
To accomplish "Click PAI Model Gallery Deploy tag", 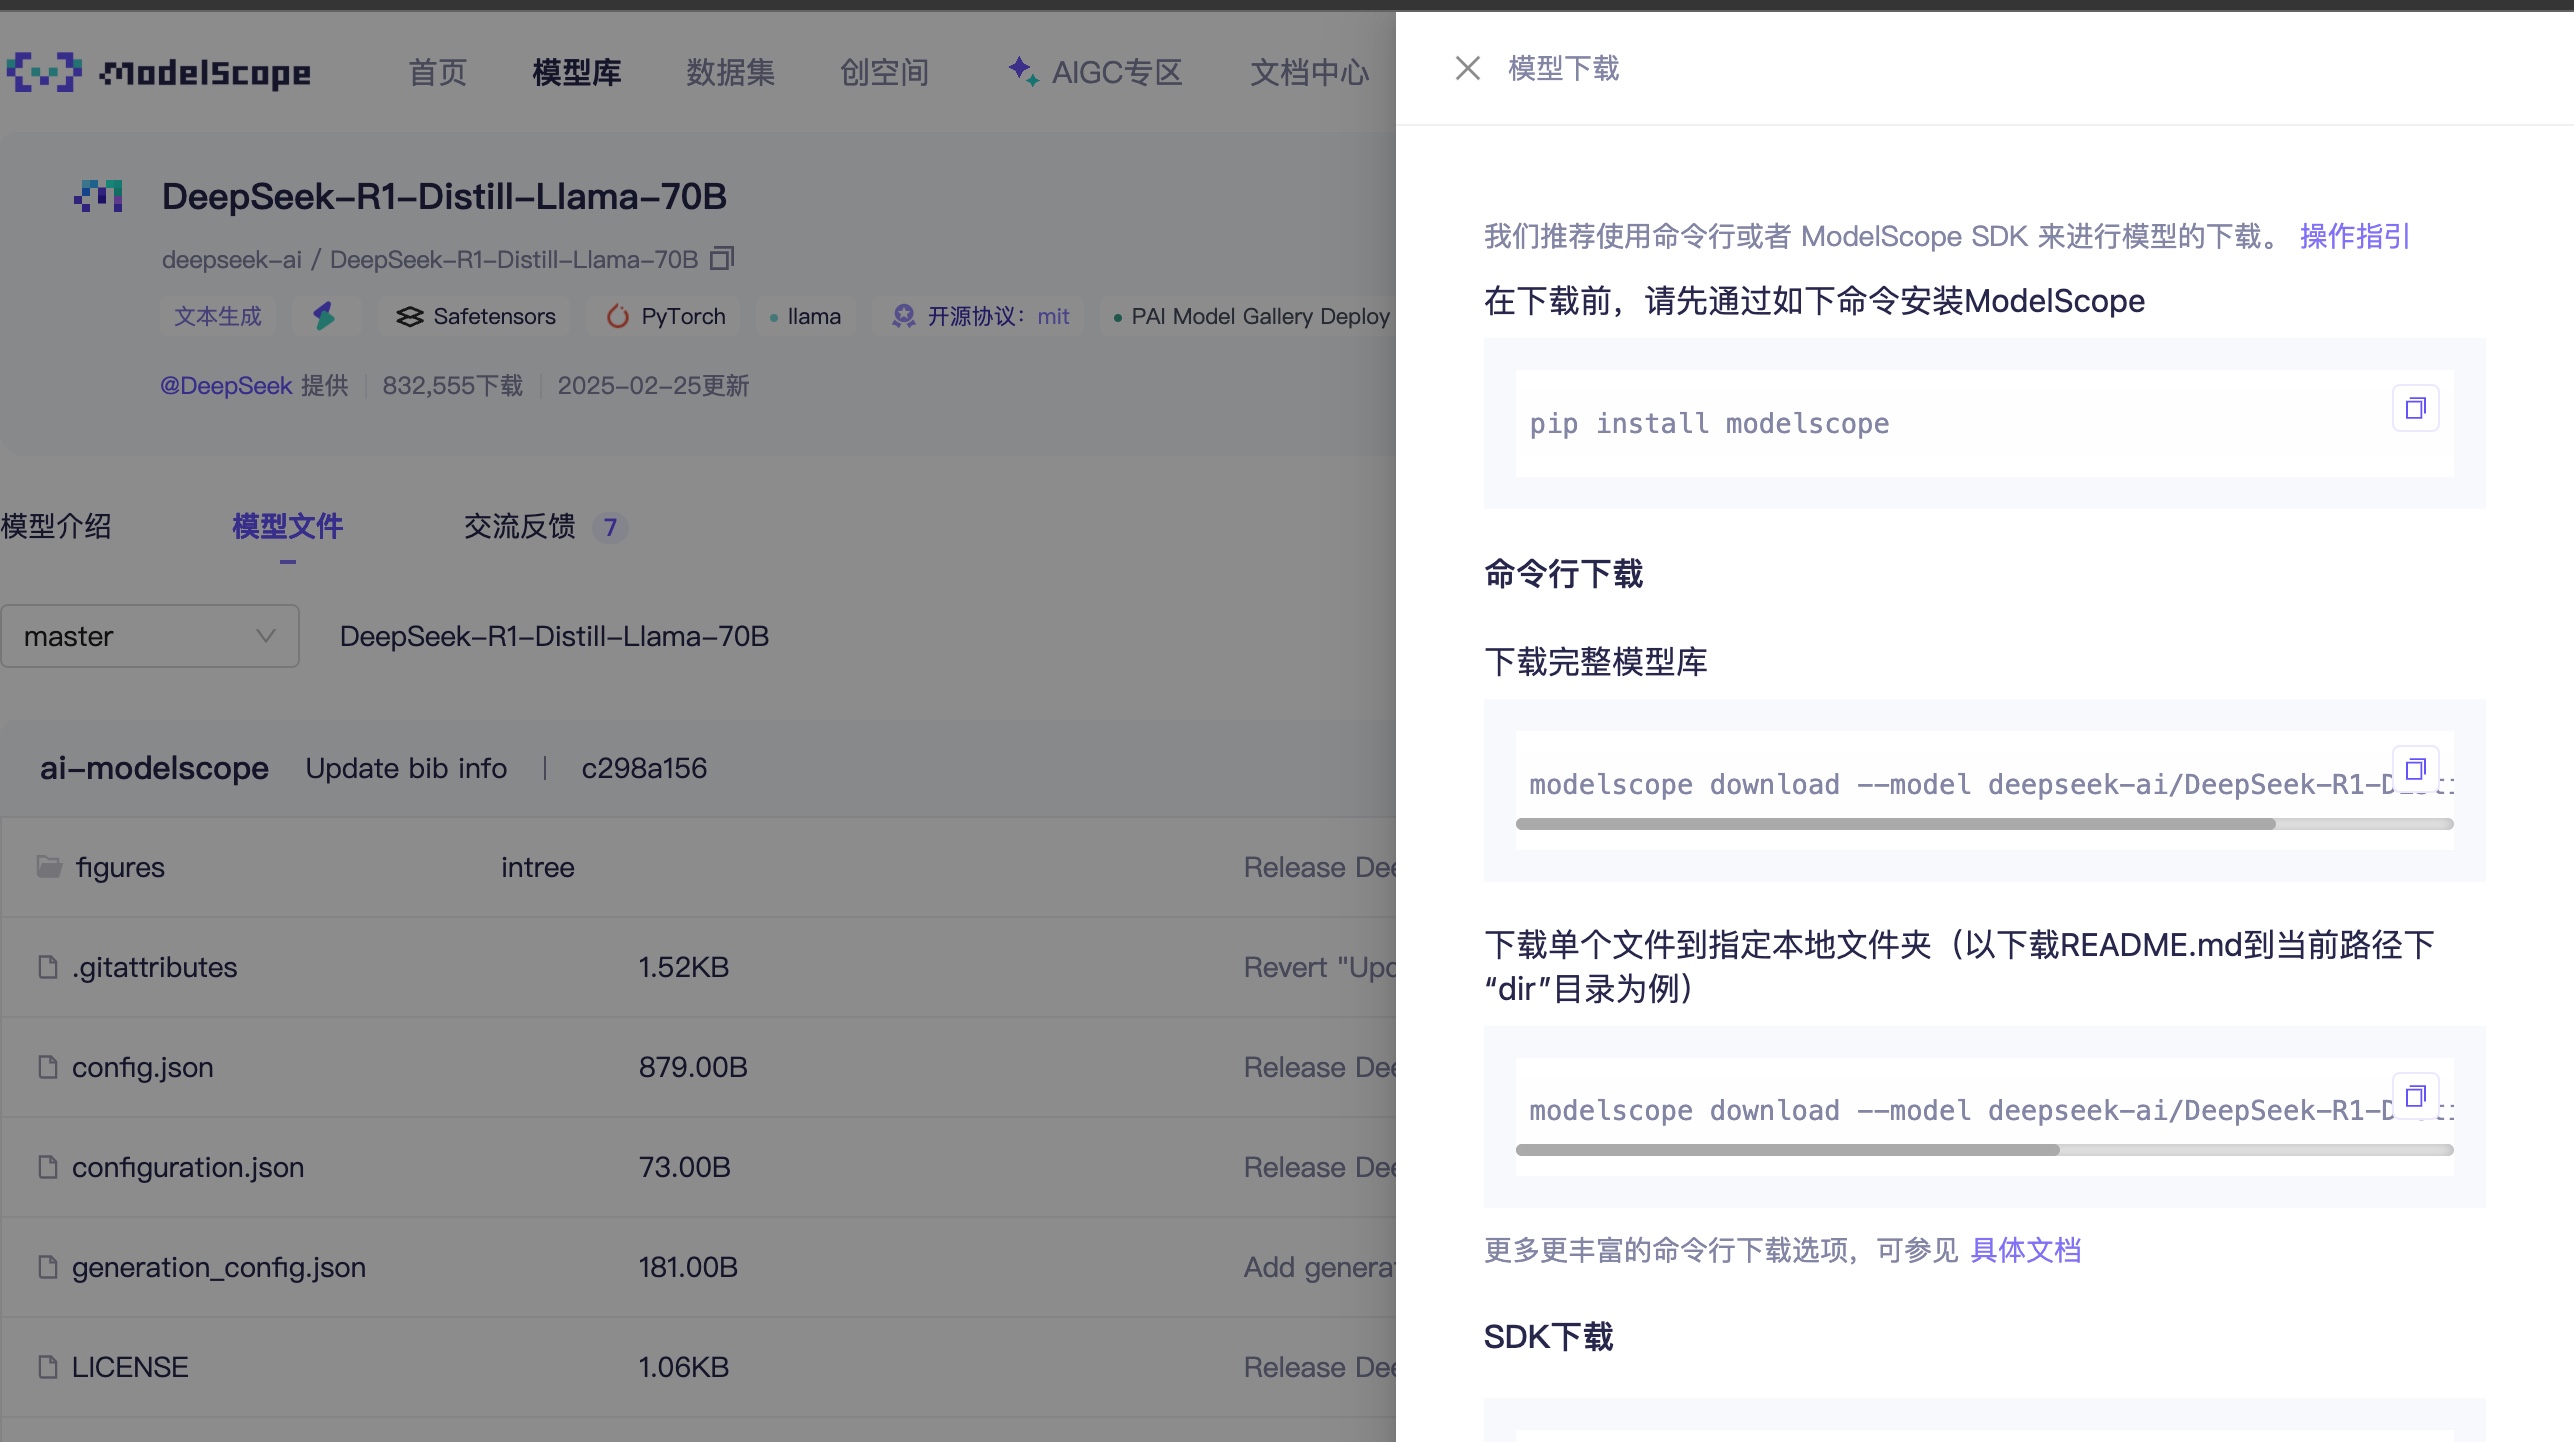I will 1250,316.
